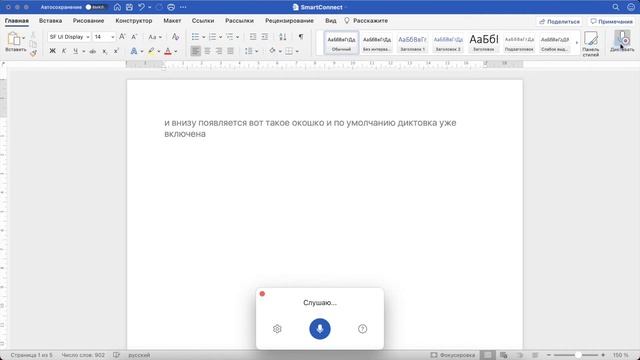Search in document with magnifier icon
640x360 pixels.
[616, 7]
